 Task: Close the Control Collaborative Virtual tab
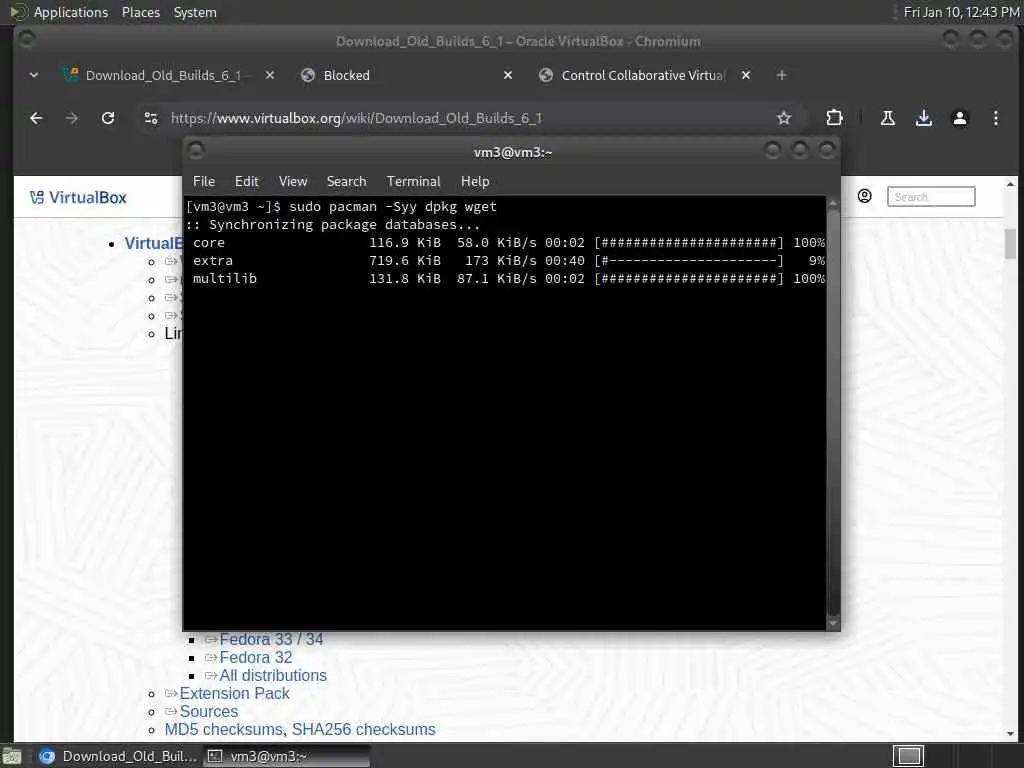[x=746, y=75]
